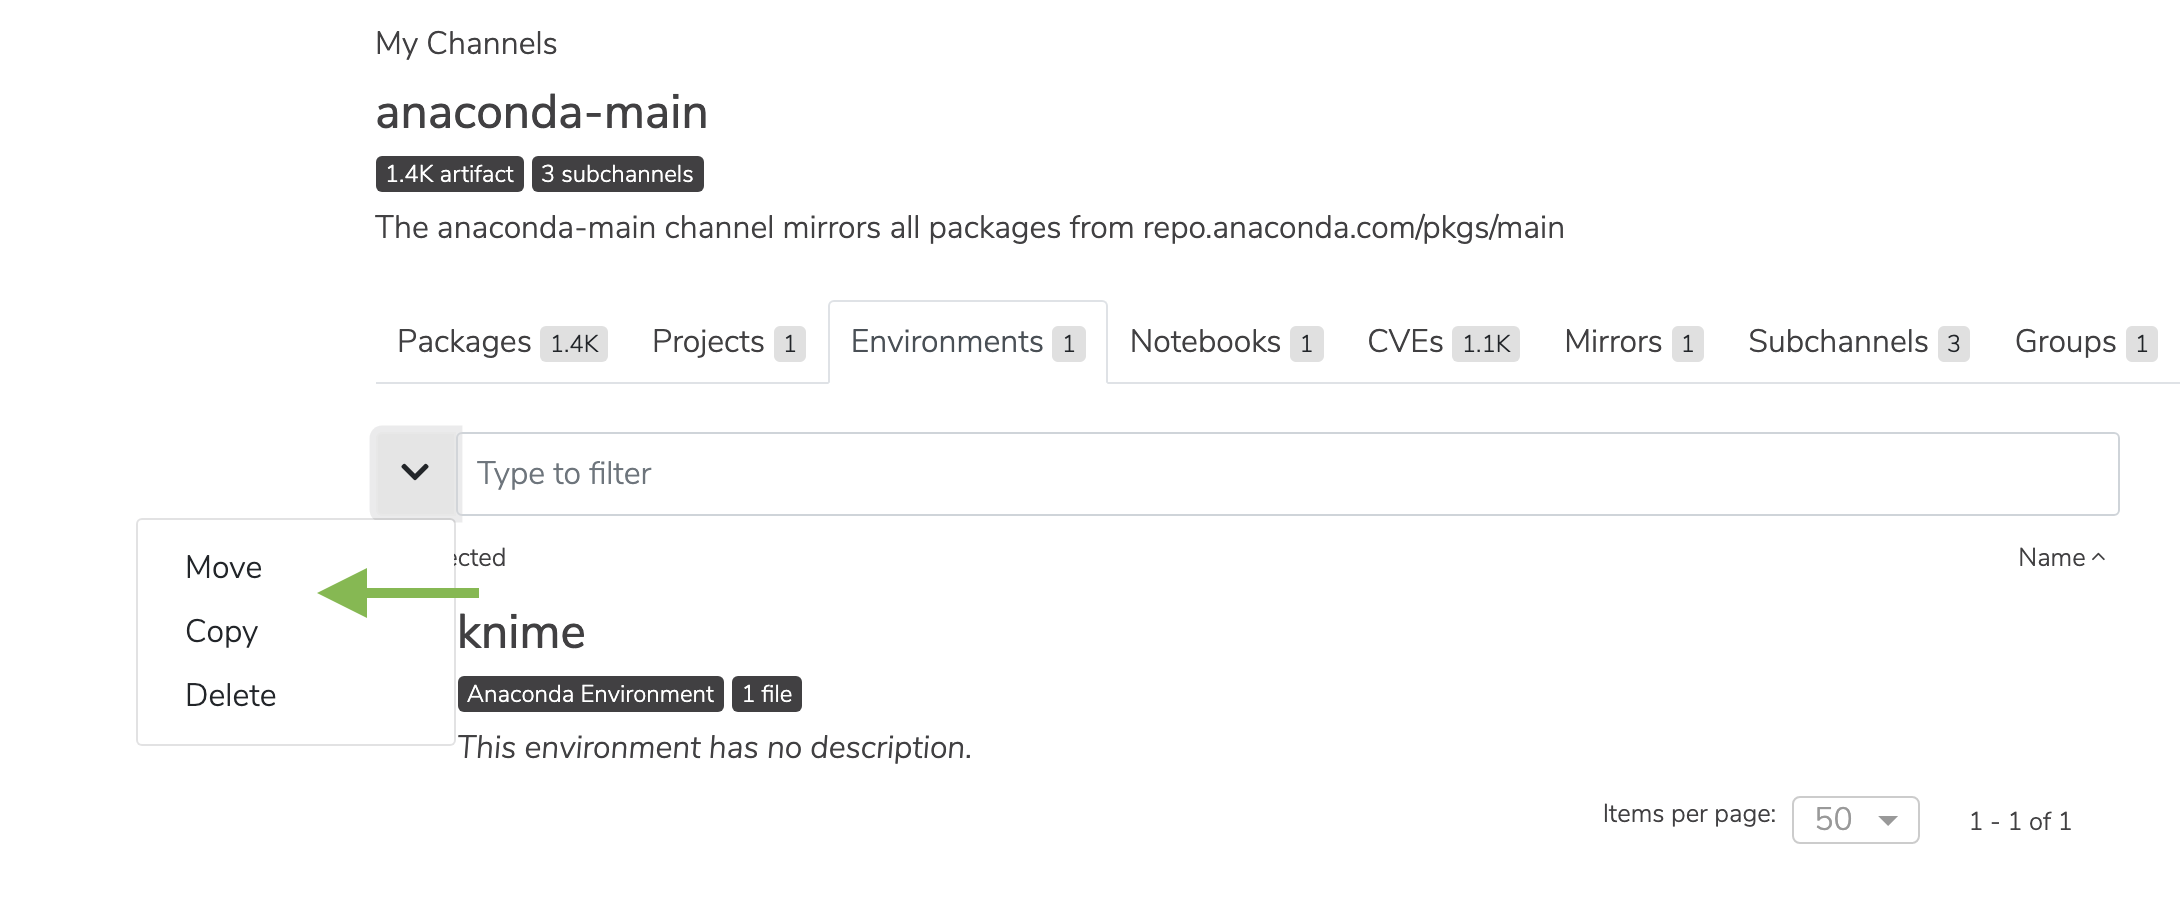Click the 3 subchannels badge
The width and height of the screenshot is (2180, 898).
617,174
